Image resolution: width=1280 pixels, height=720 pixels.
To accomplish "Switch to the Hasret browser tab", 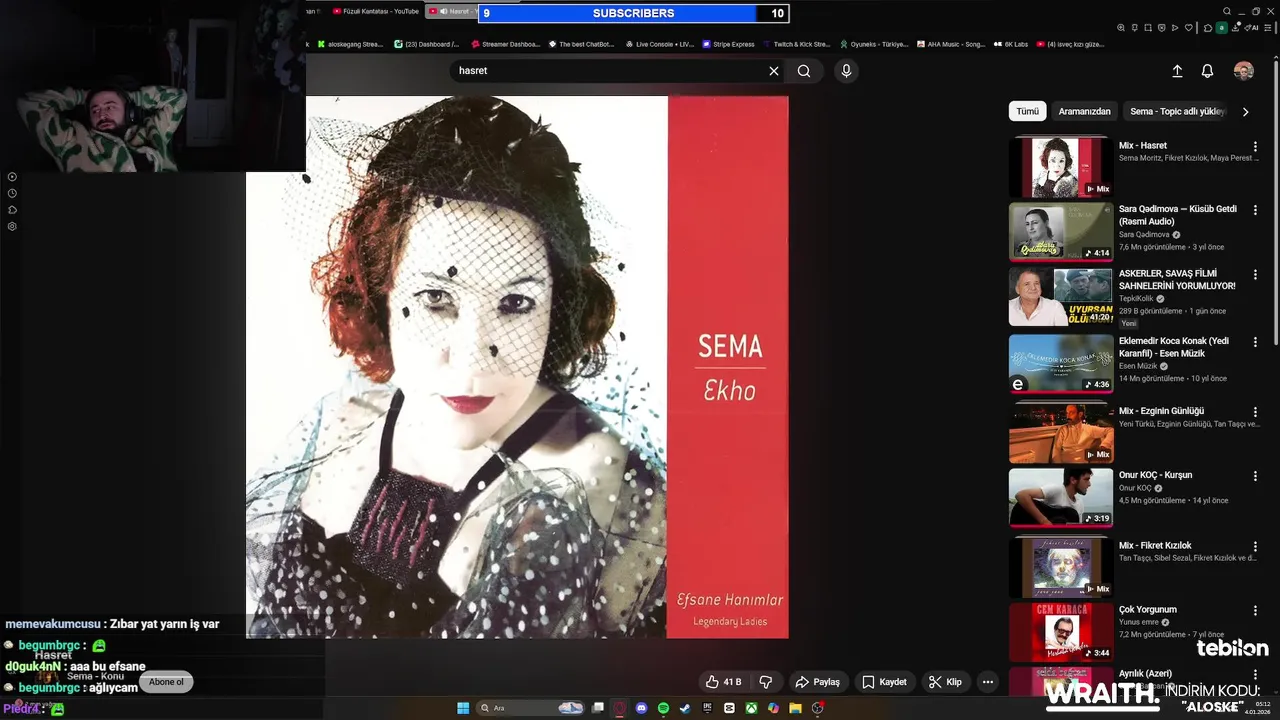I will (452, 11).
